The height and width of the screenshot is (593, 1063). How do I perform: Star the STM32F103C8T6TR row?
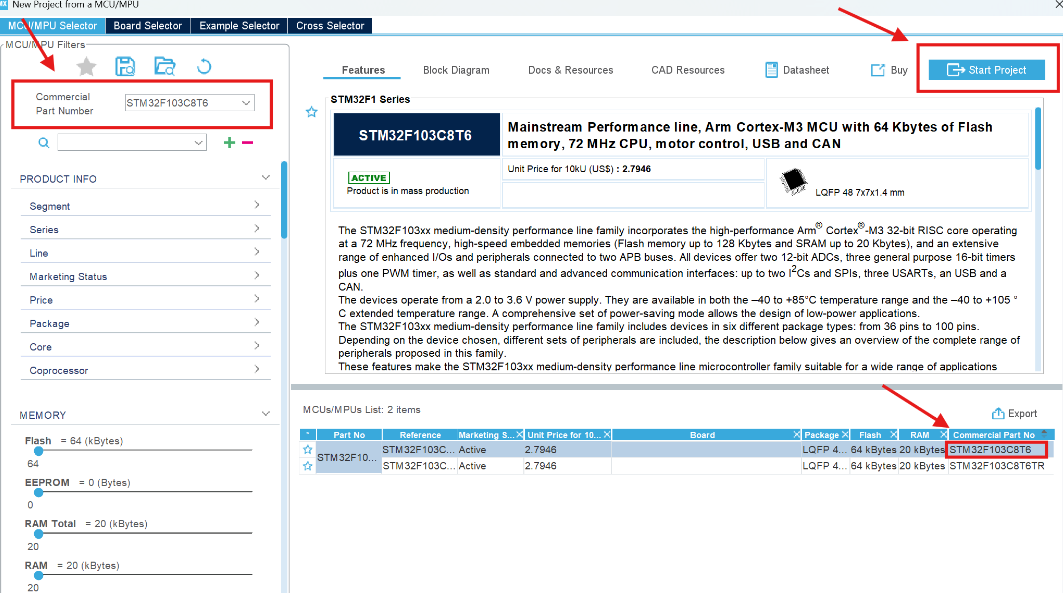(x=308, y=466)
